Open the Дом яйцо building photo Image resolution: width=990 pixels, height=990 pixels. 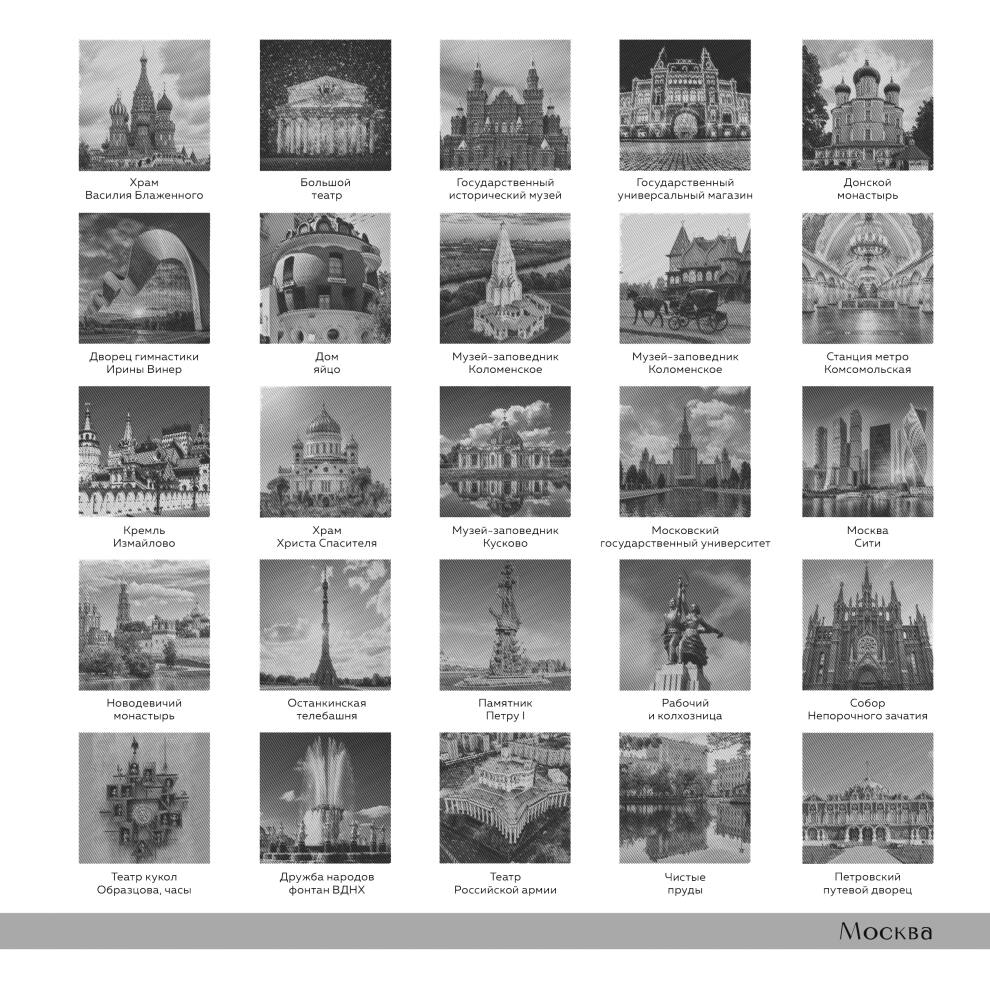[x=325, y=278]
